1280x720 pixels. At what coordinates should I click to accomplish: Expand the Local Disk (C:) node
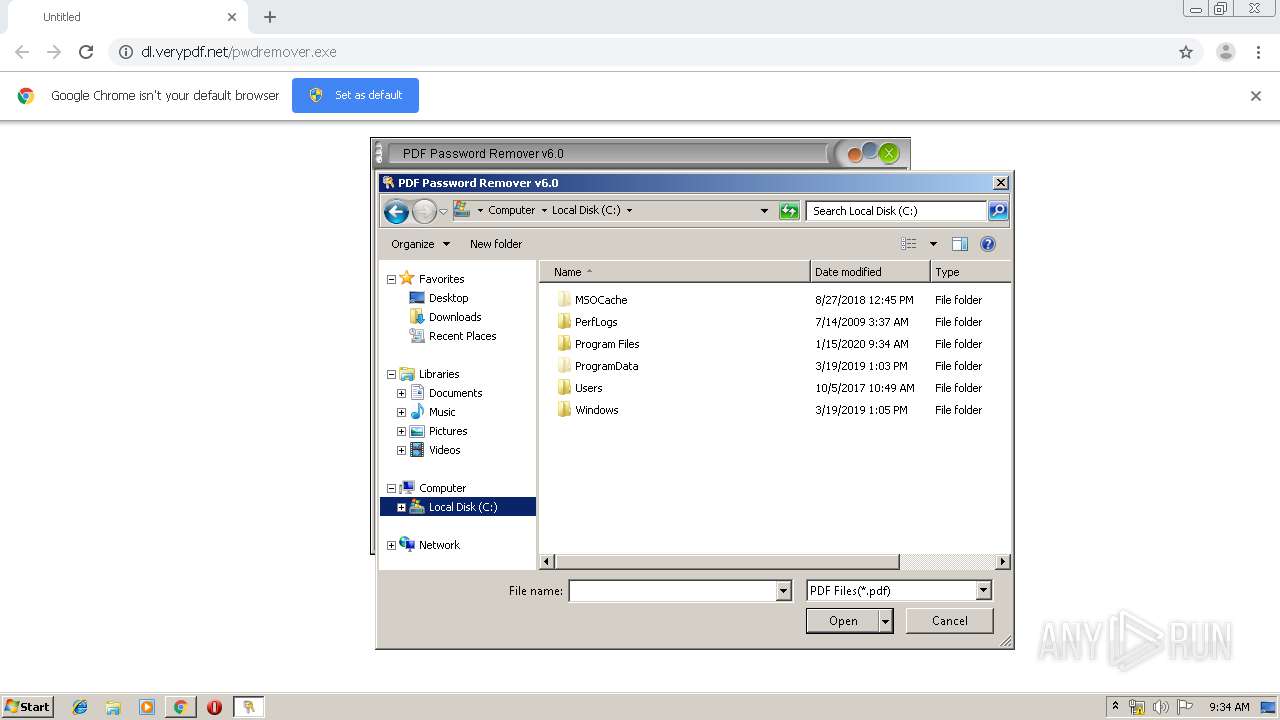[x=401, y=507]
